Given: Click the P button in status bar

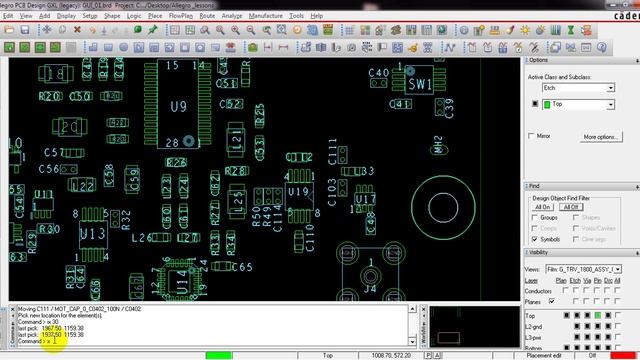Looking at the screenshot, I should point(428,356).
